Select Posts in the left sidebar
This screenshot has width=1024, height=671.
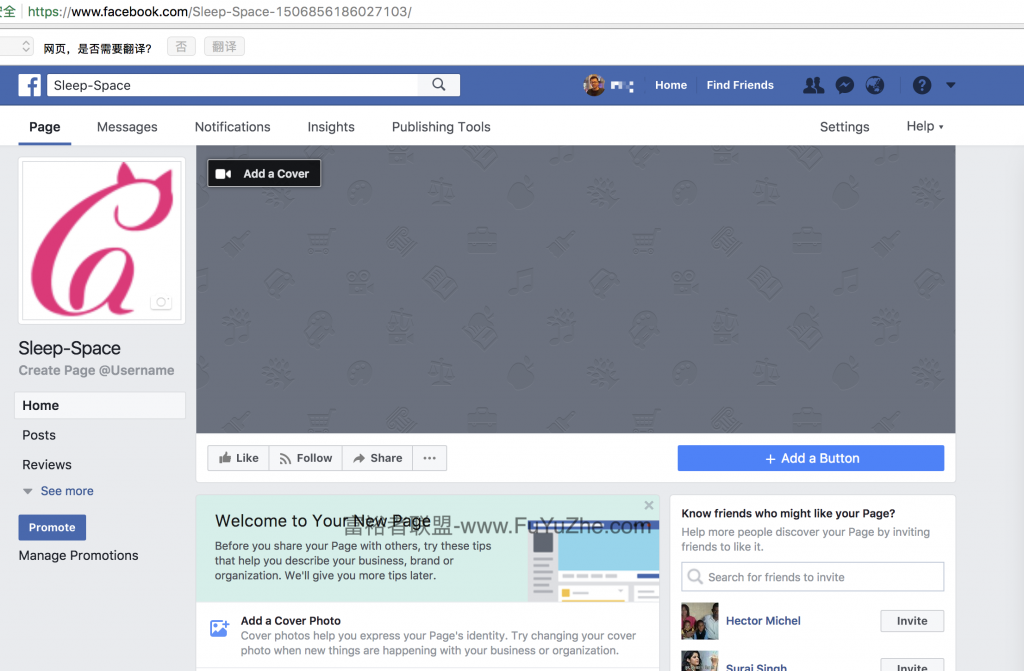point(39,435)
